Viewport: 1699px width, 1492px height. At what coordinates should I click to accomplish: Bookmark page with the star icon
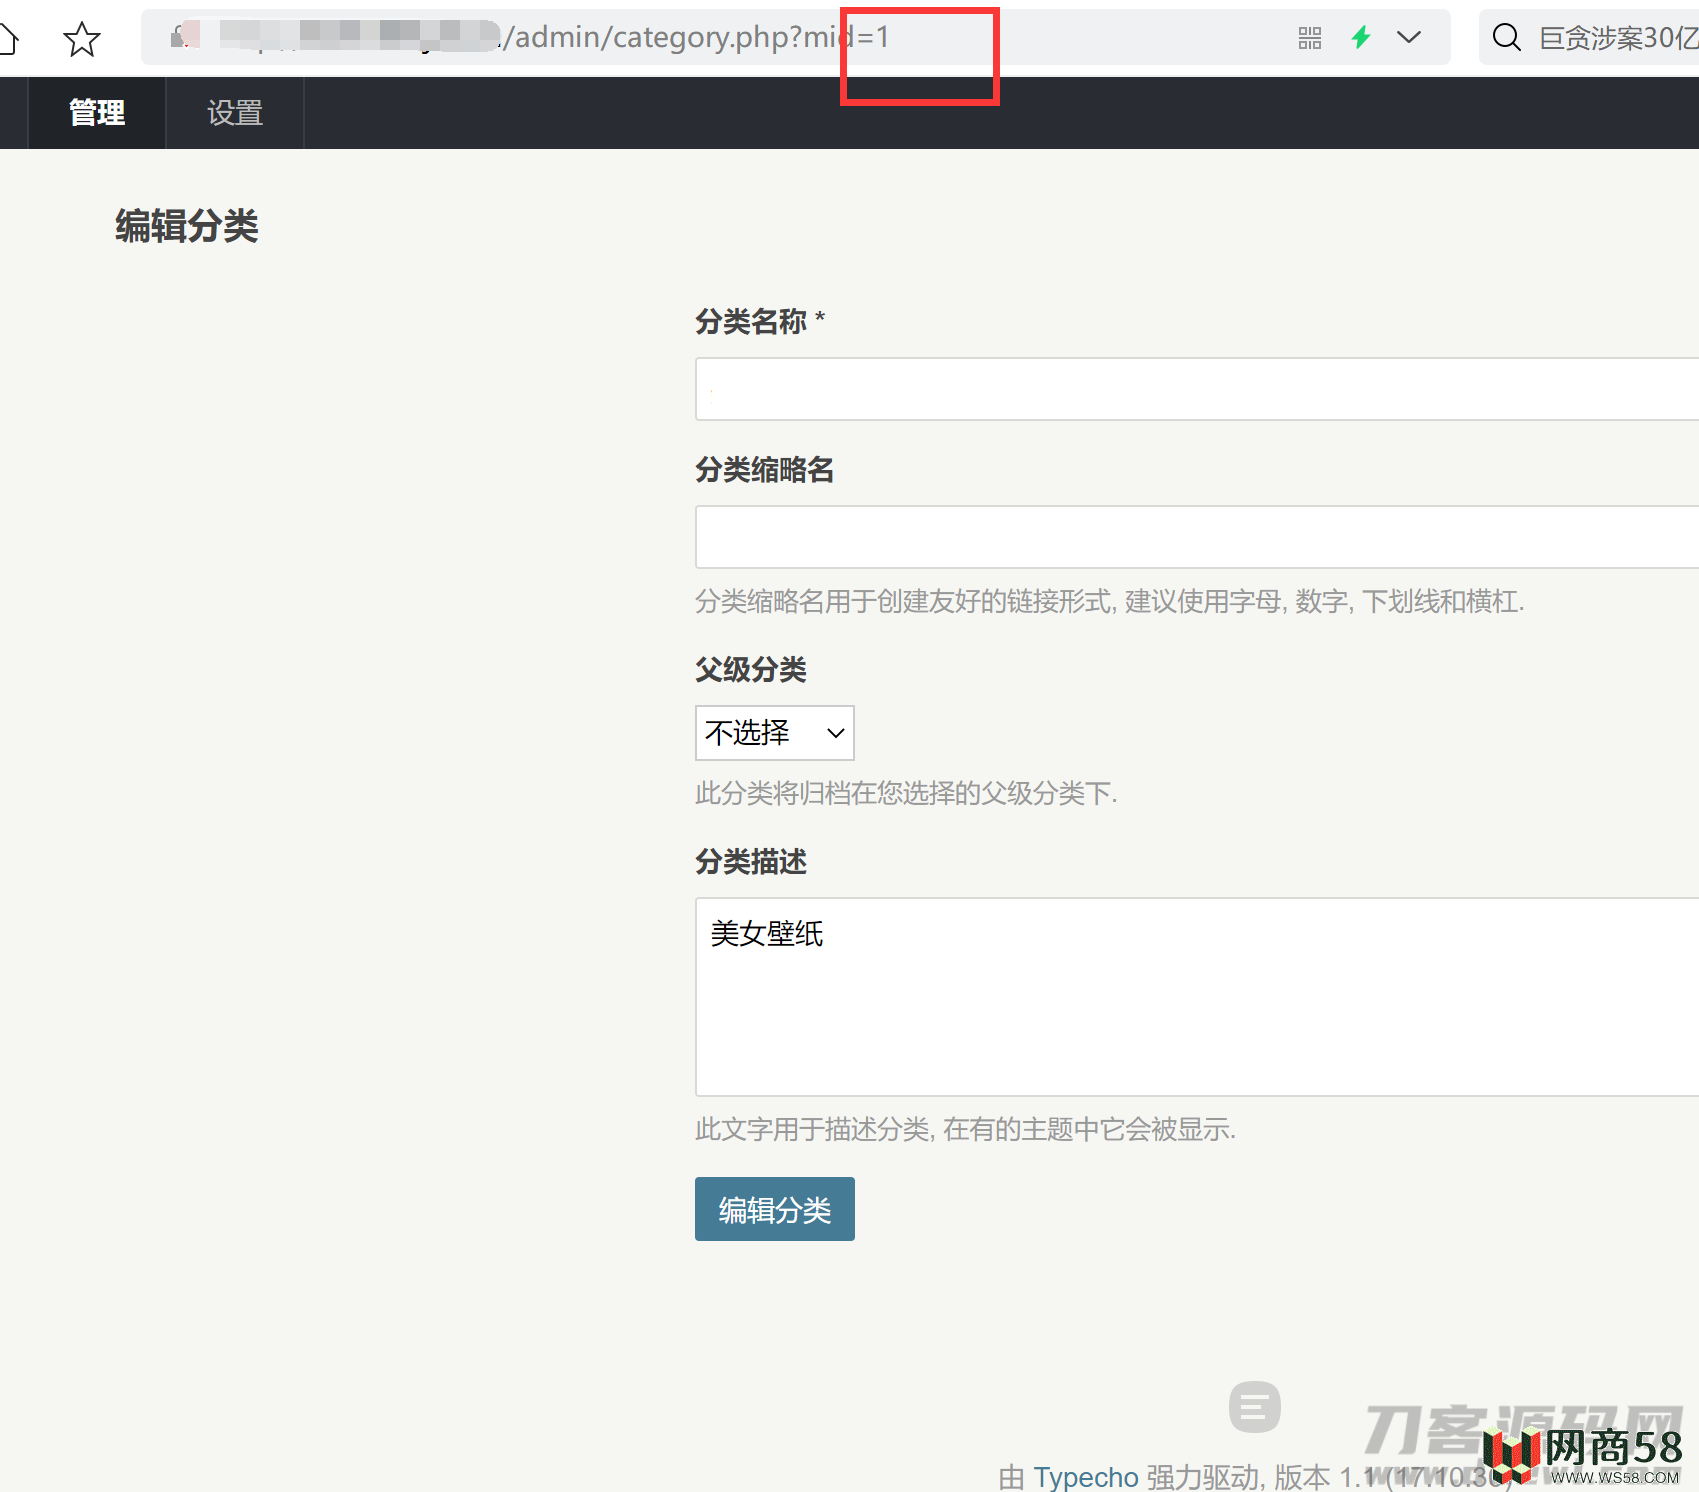(x=82, y=39)
